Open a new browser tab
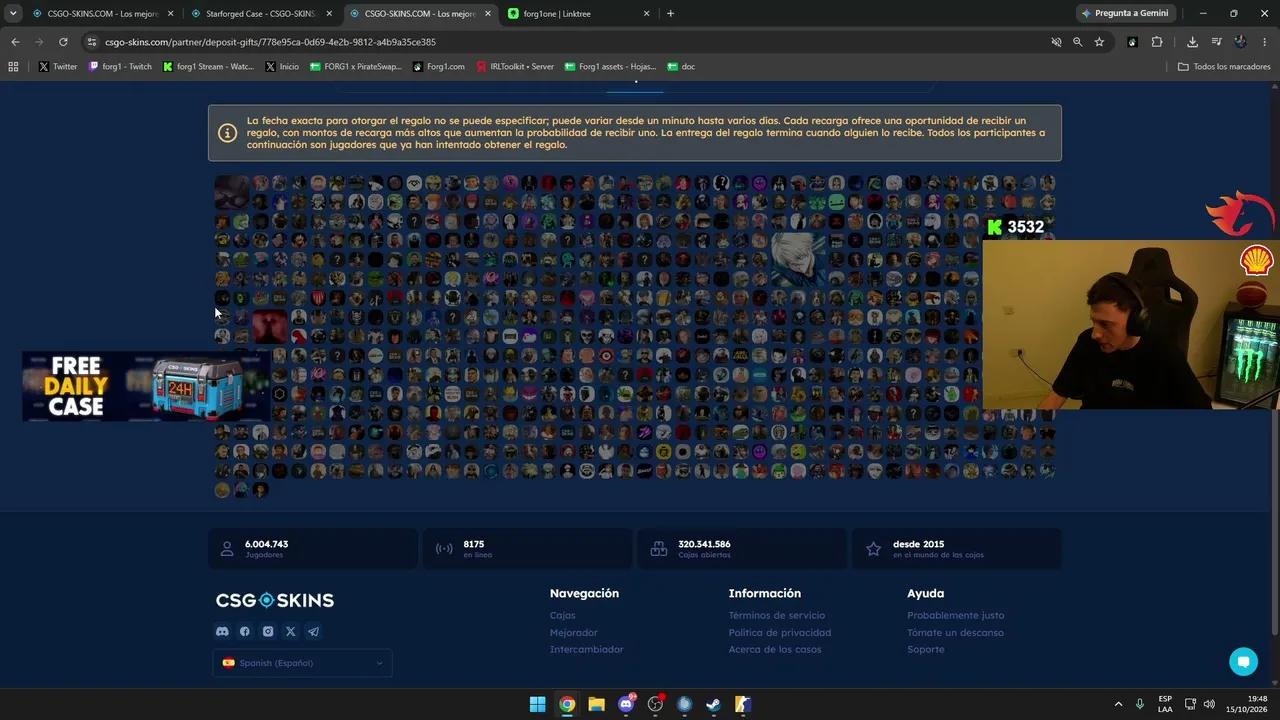This screenshot has width=1280, height=720. [670, 13]
